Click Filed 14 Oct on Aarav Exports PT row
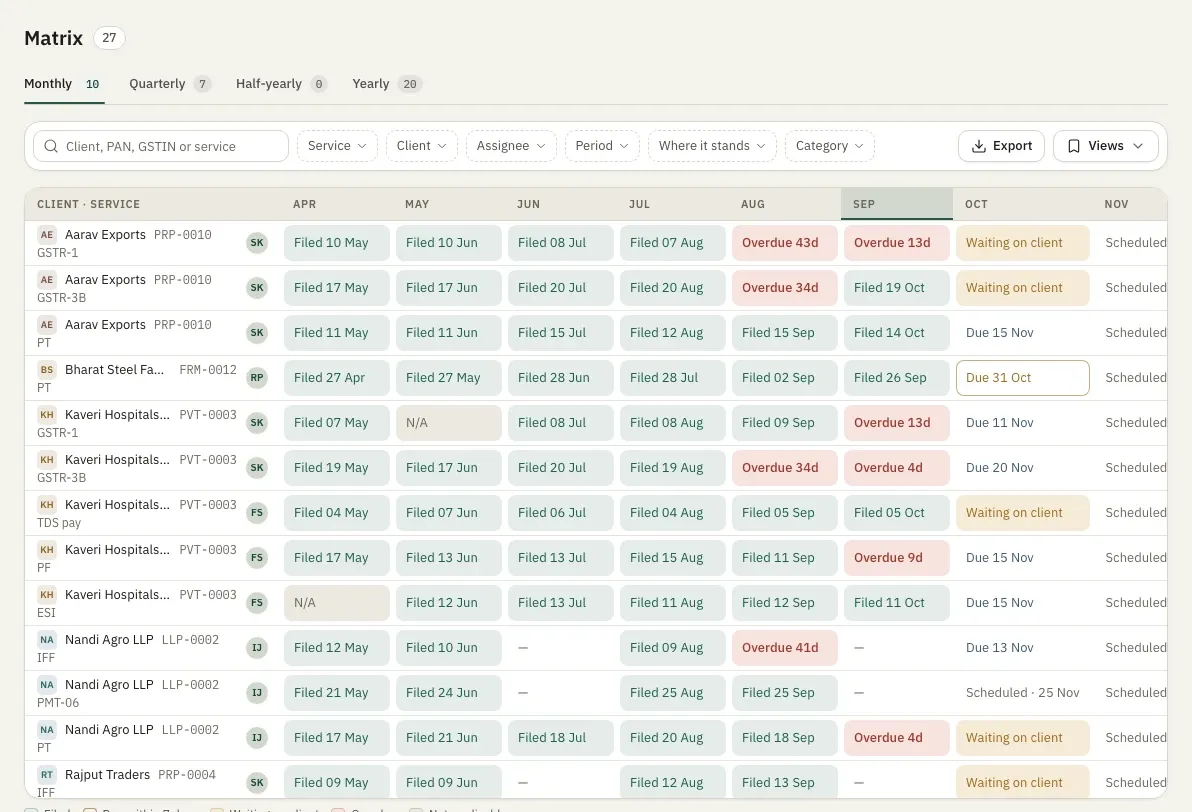Image resolution: width=1192 pixels, height=812 pixels. [897, 333]
